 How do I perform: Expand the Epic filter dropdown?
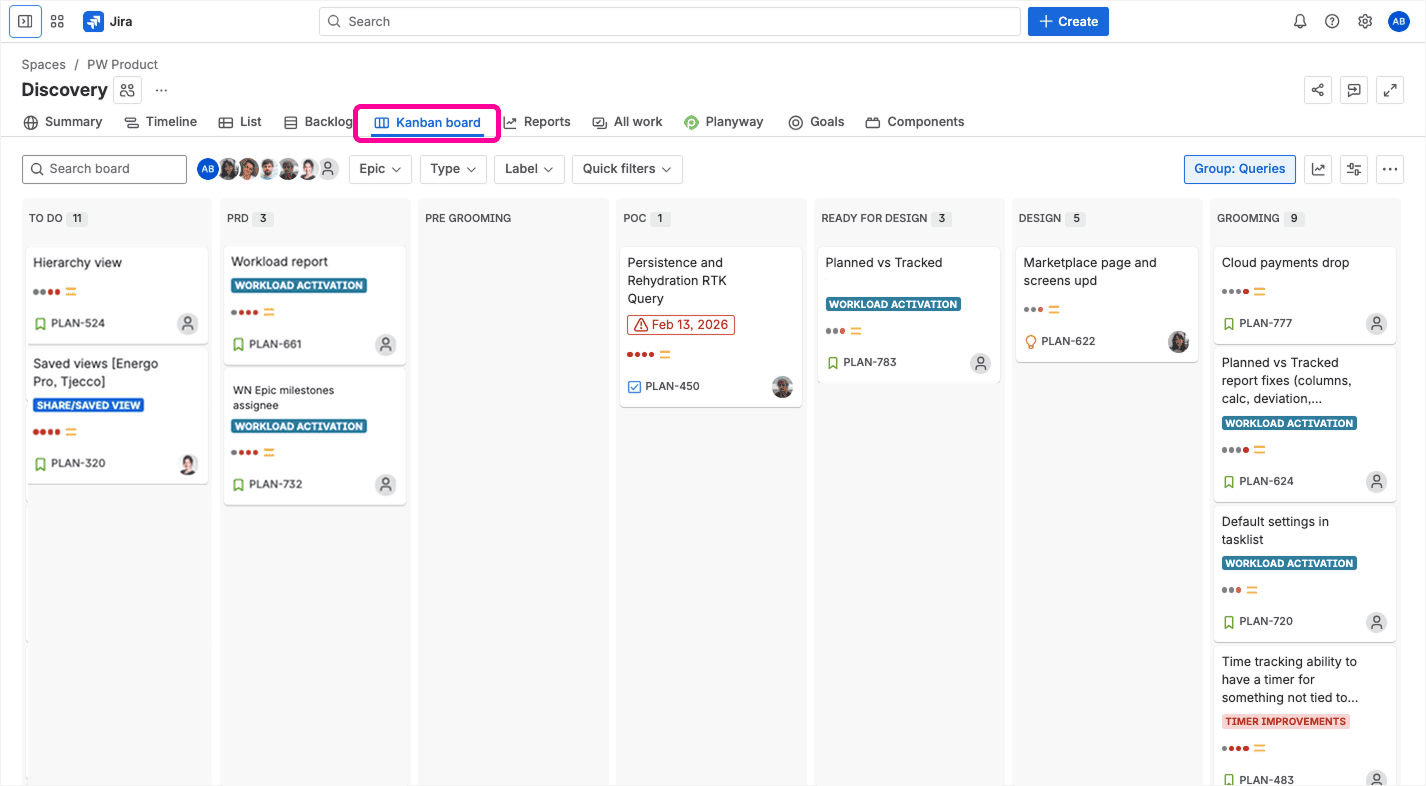point(380,169)
